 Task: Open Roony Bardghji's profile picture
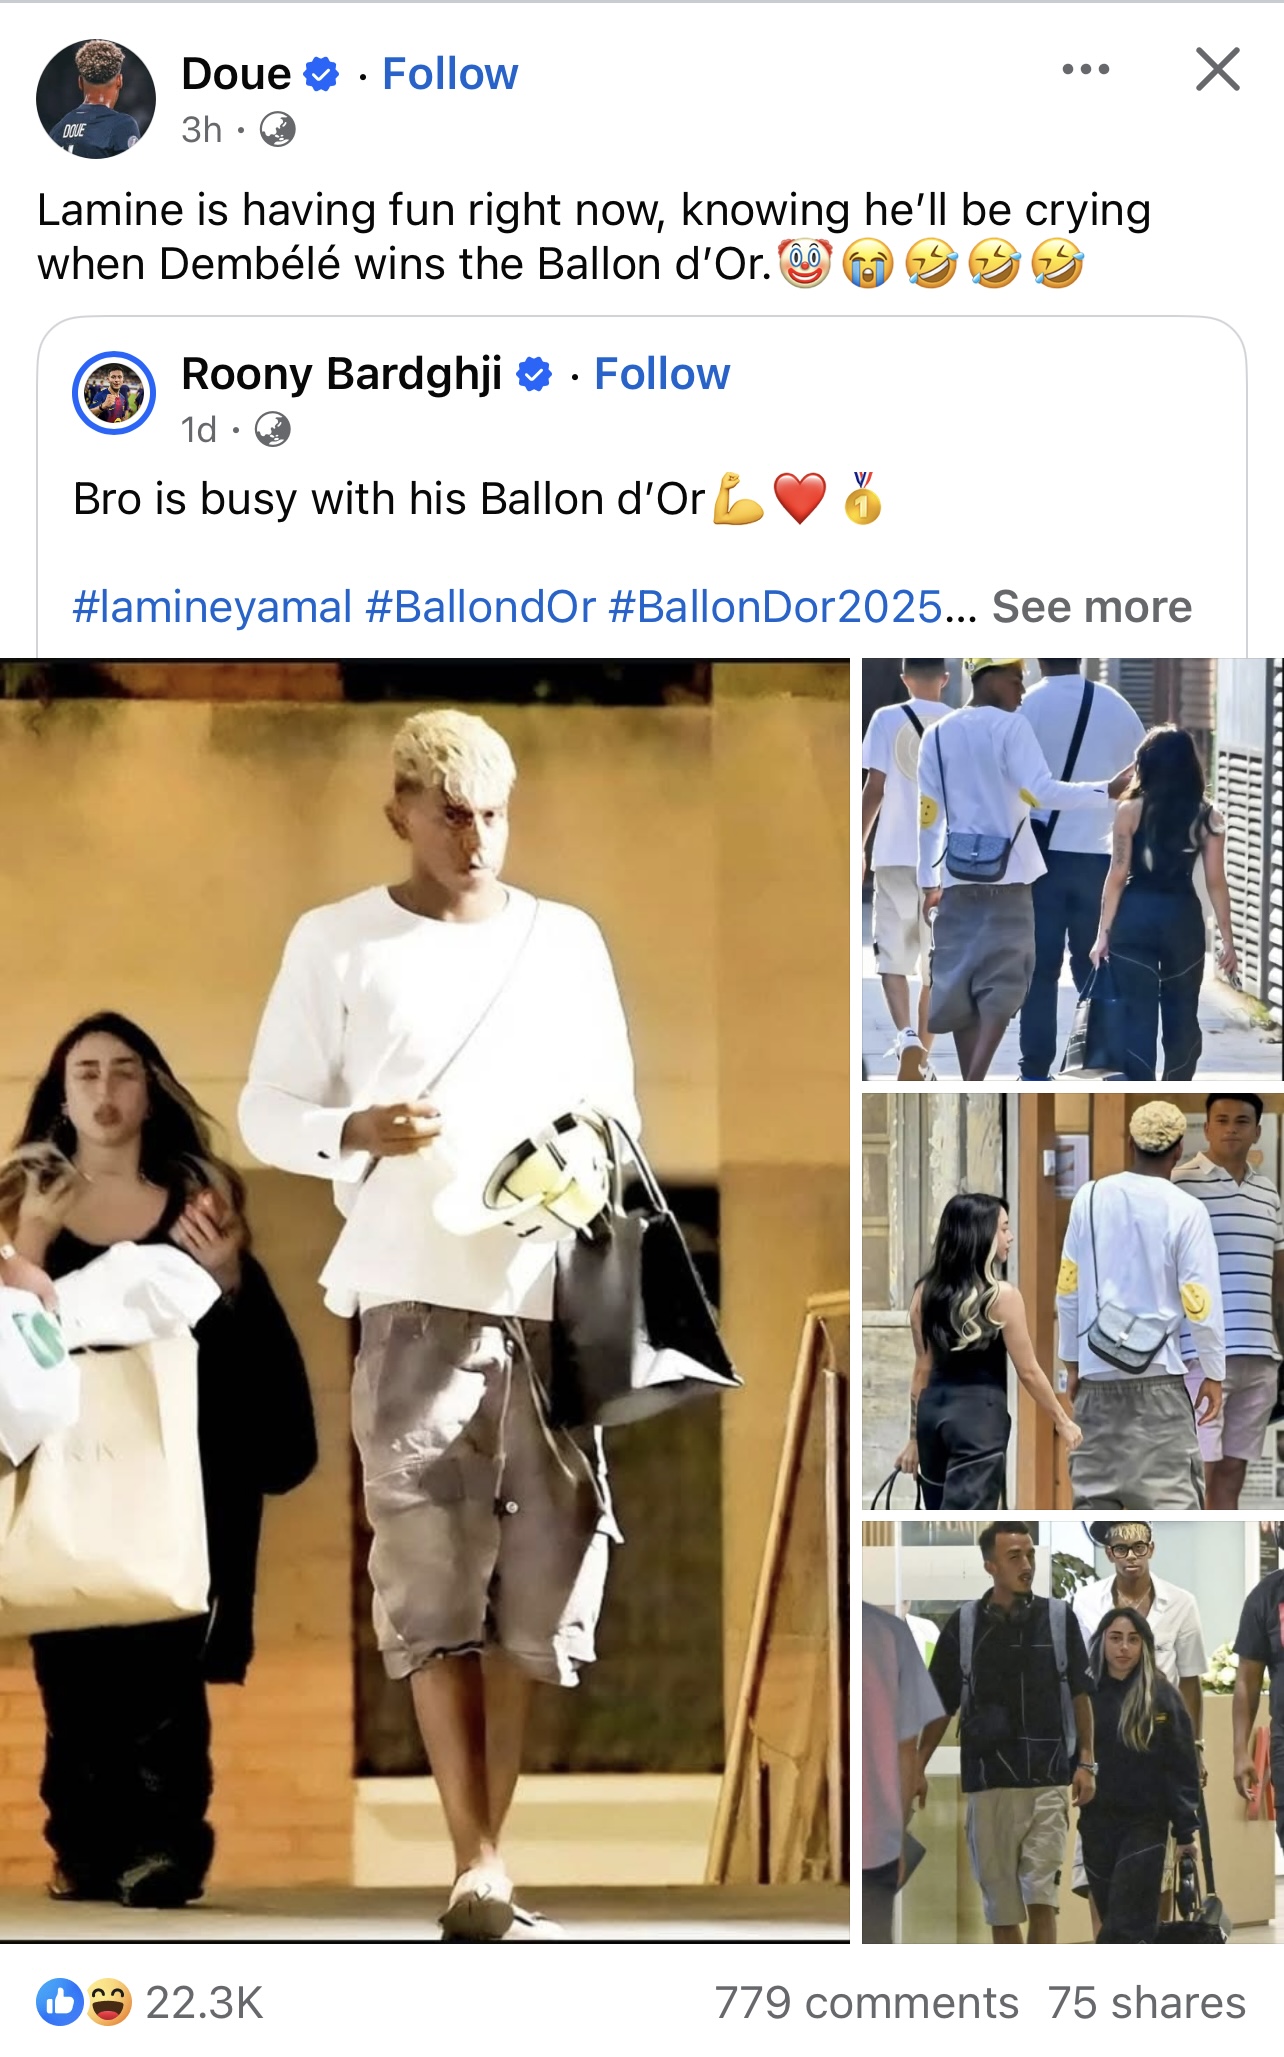(x=114, y=393)
